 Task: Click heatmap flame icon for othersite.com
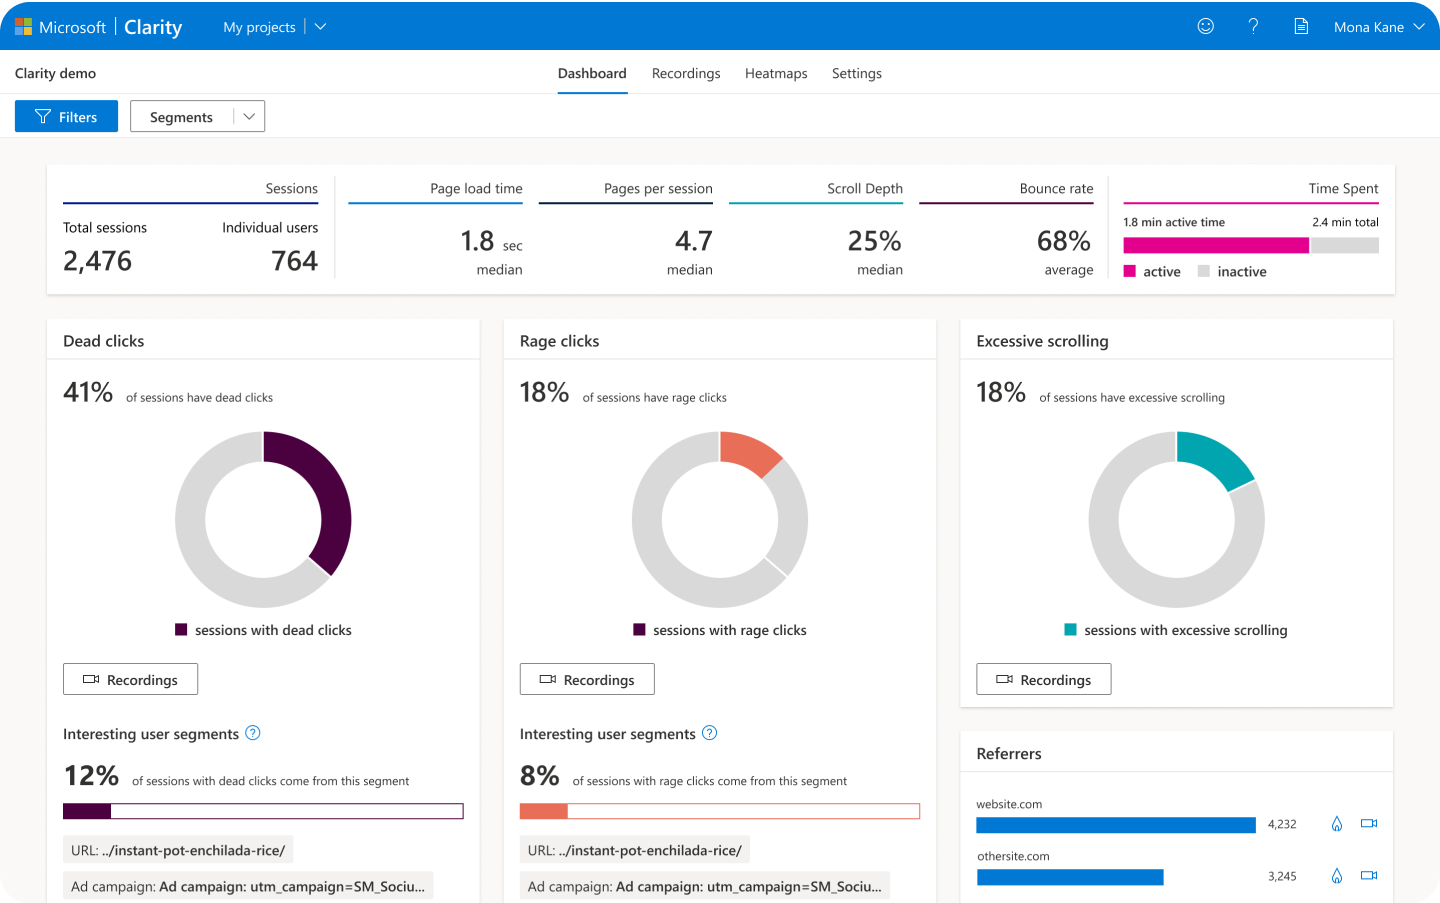(1336, 876)
